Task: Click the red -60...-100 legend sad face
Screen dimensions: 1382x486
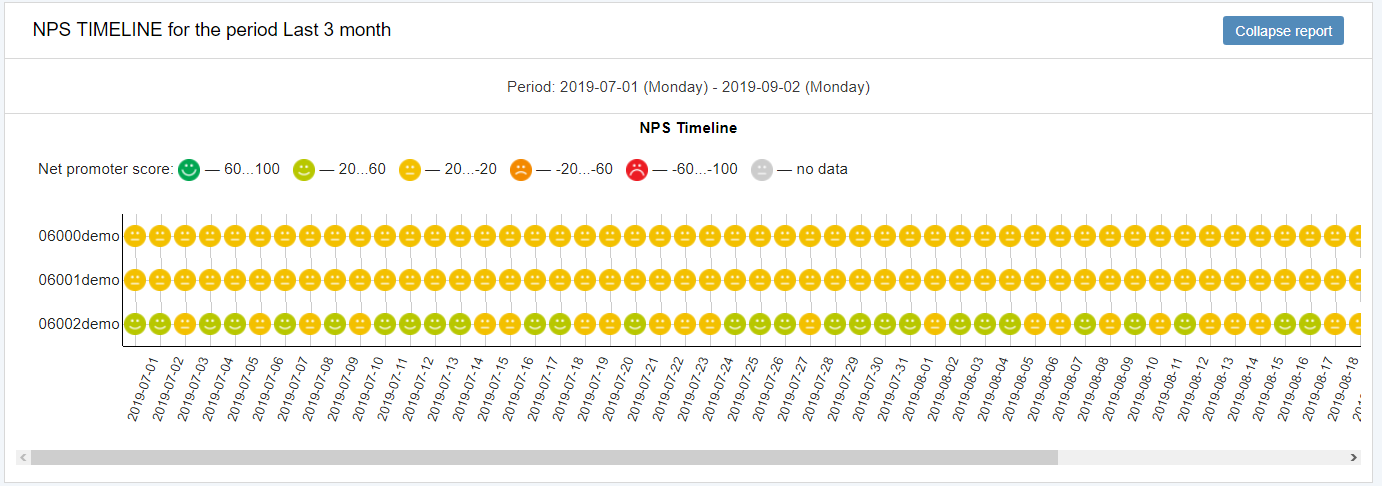Action: coord(637,170)
